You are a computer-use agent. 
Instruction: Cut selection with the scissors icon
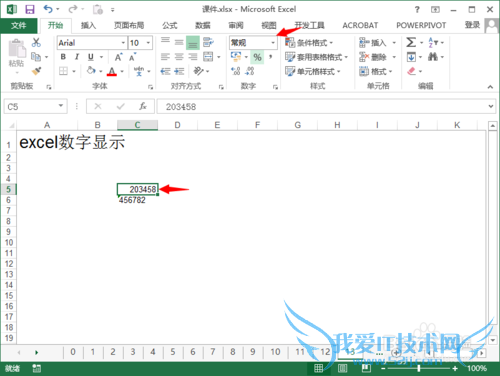click(x=36, y=42)
